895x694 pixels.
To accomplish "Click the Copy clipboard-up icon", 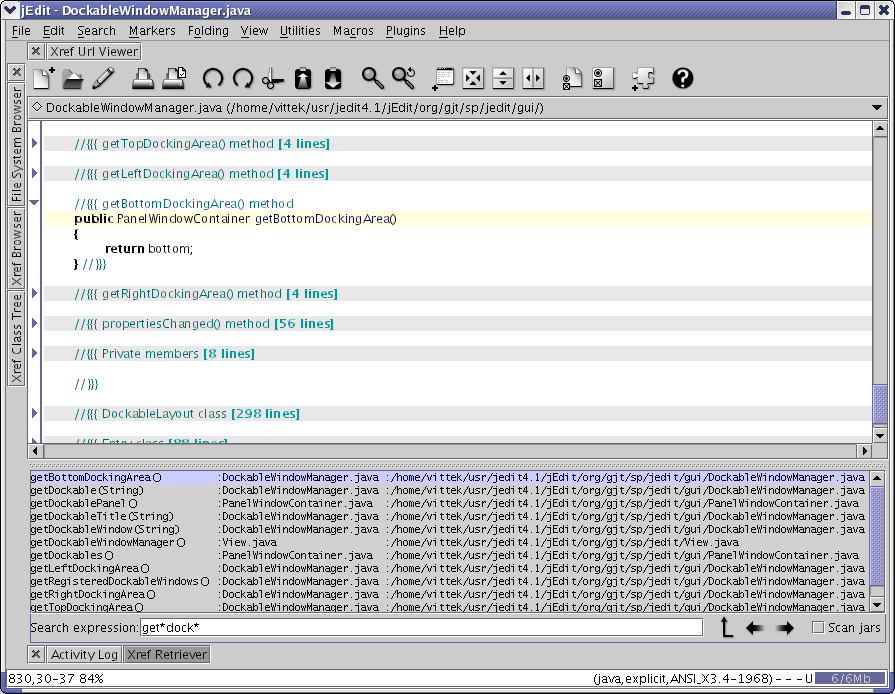I will point(303,78).
